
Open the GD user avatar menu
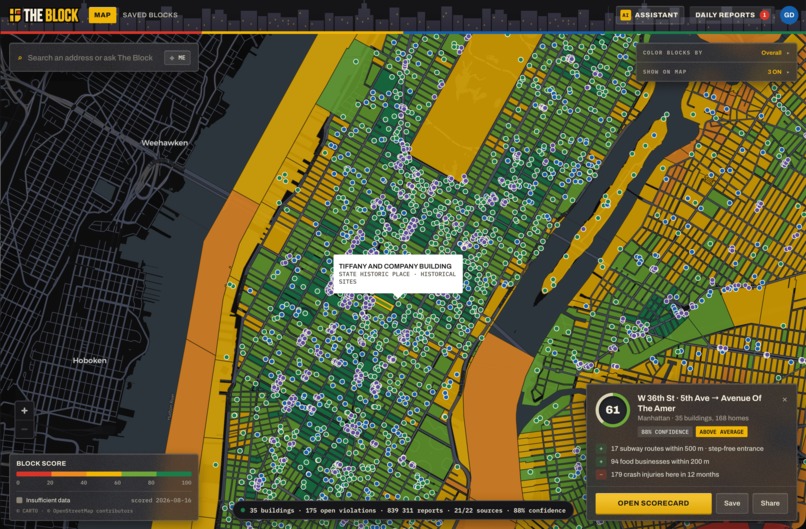coord(789,15)
